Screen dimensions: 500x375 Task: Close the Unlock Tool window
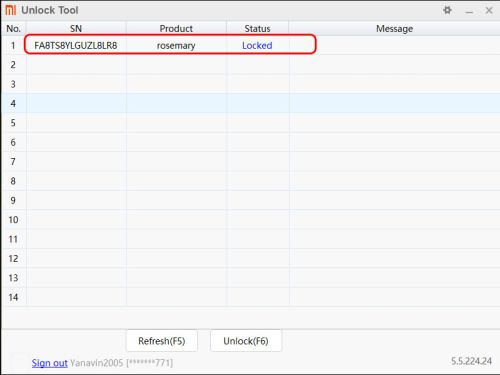click(x=489, y=11)
